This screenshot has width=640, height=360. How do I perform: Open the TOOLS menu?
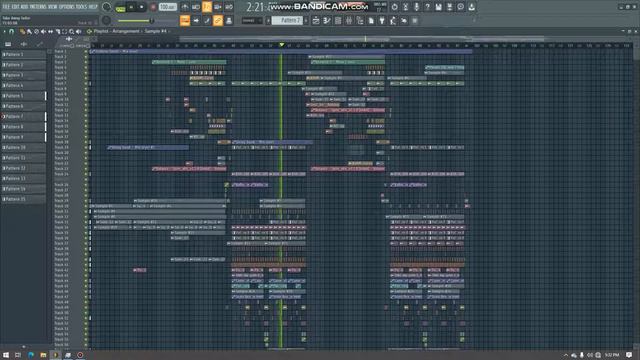click(82, 7)
